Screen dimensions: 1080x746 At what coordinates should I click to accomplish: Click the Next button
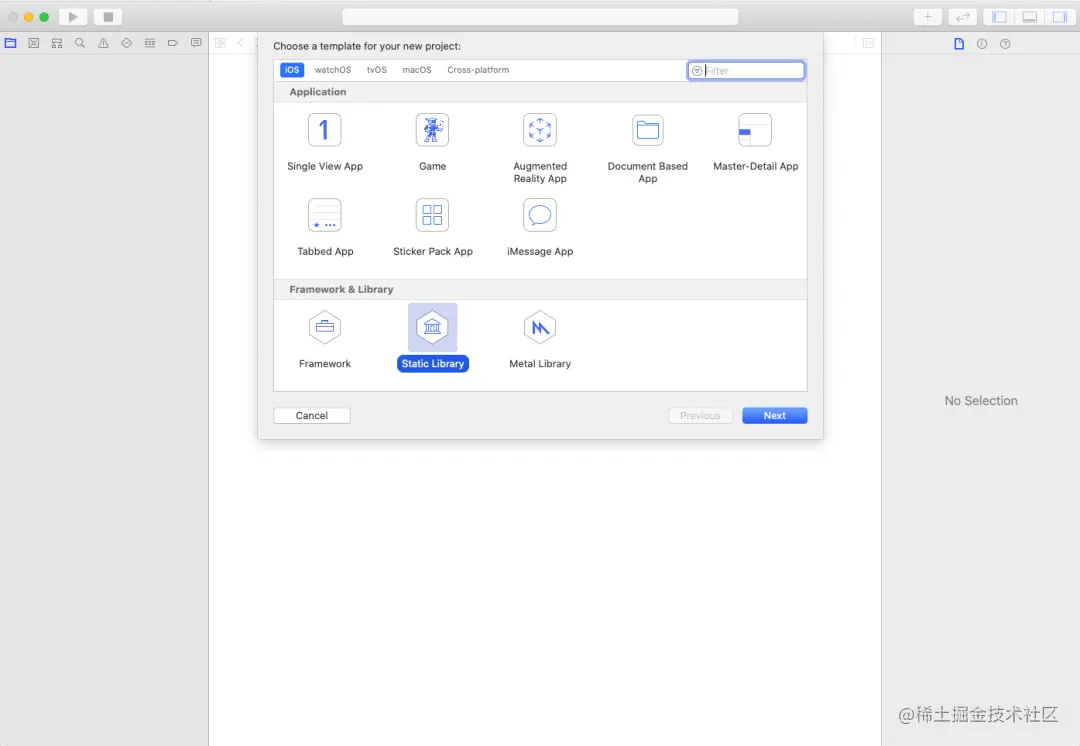[774, 415]
